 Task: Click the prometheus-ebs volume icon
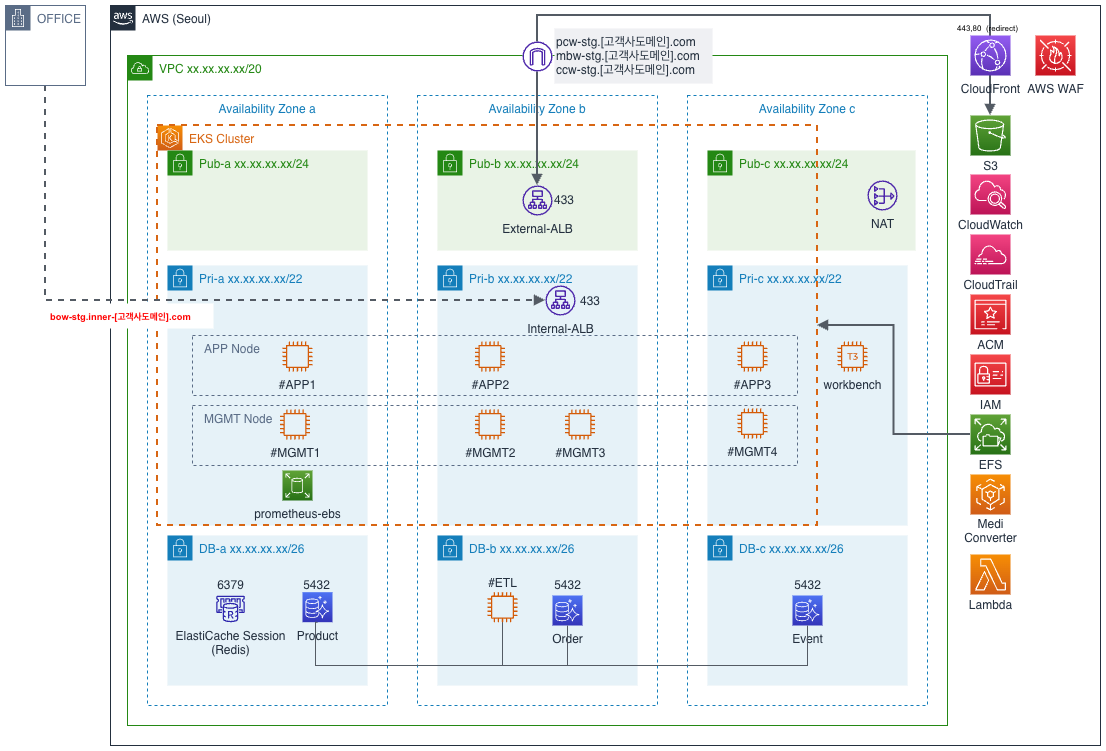tap(297, 487)
